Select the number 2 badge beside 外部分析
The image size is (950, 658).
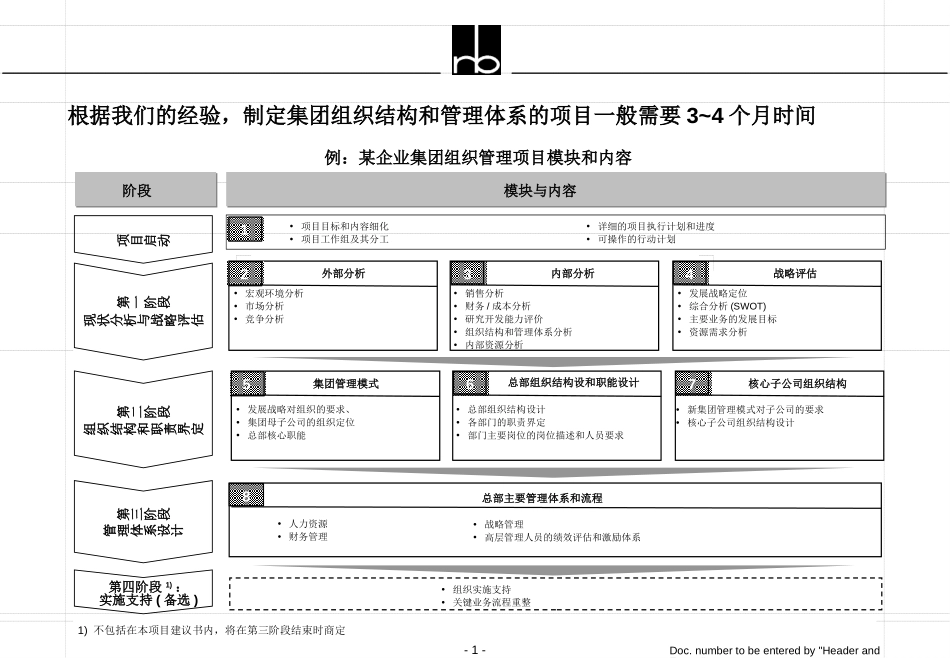pos(245,274)
